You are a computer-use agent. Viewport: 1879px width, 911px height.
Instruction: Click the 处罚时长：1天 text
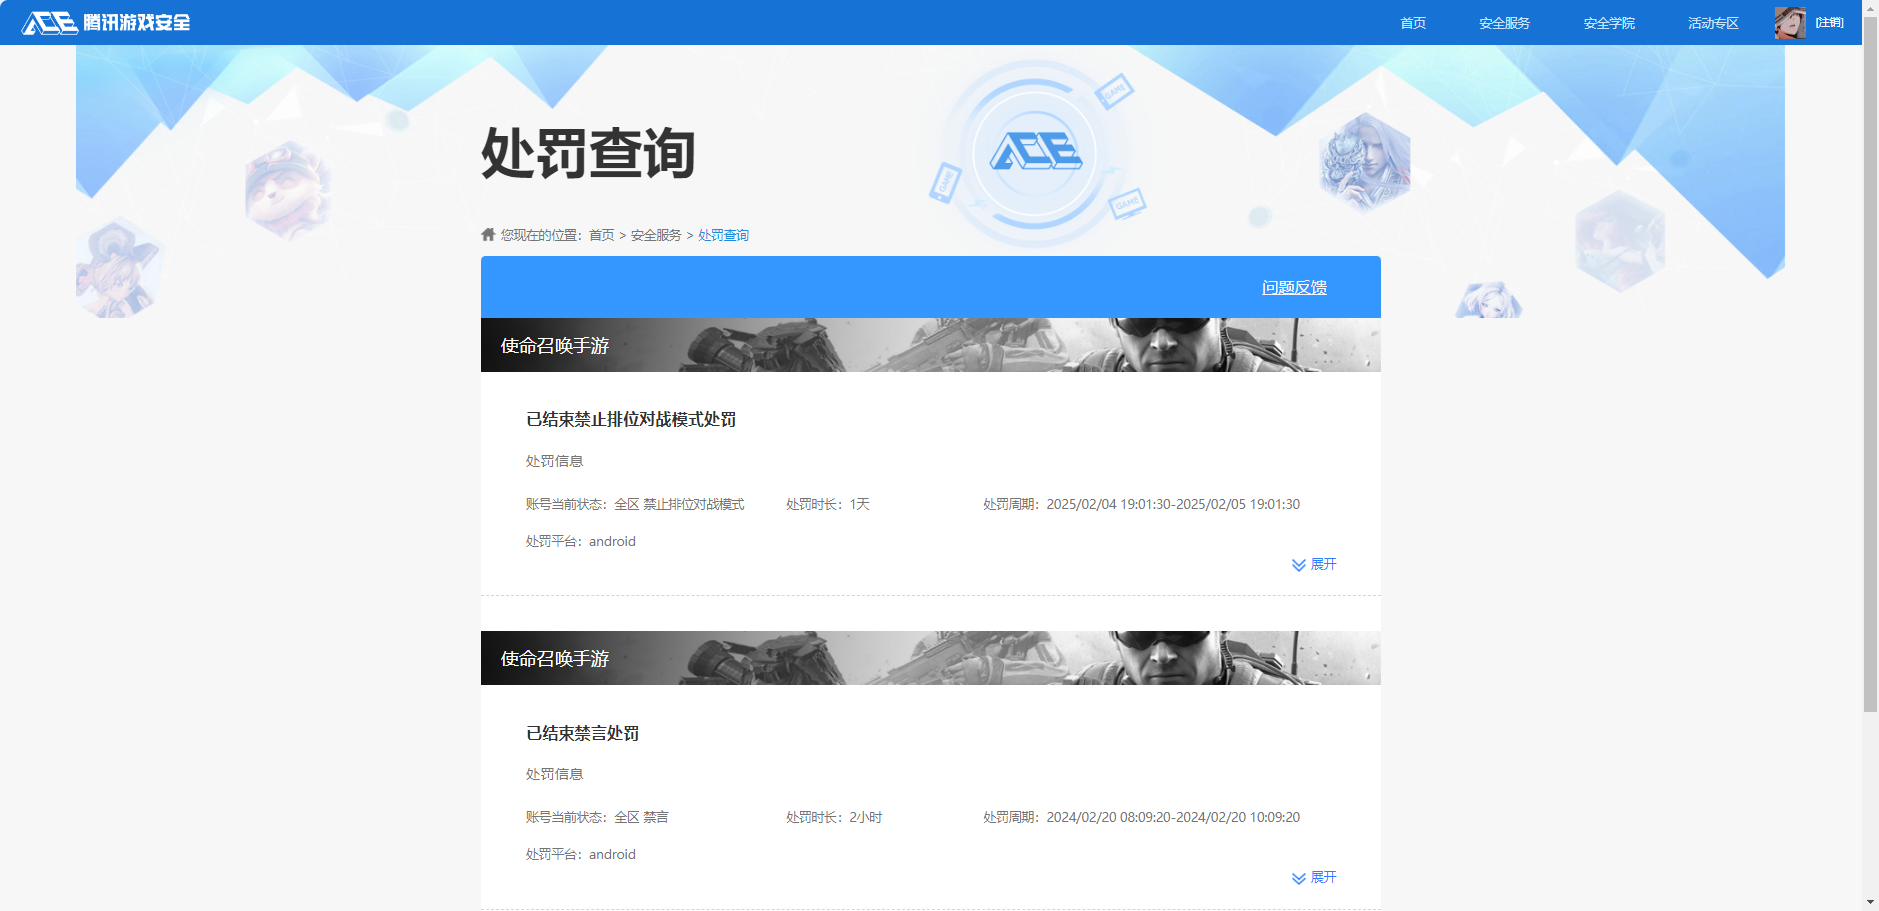pos(828,504)
